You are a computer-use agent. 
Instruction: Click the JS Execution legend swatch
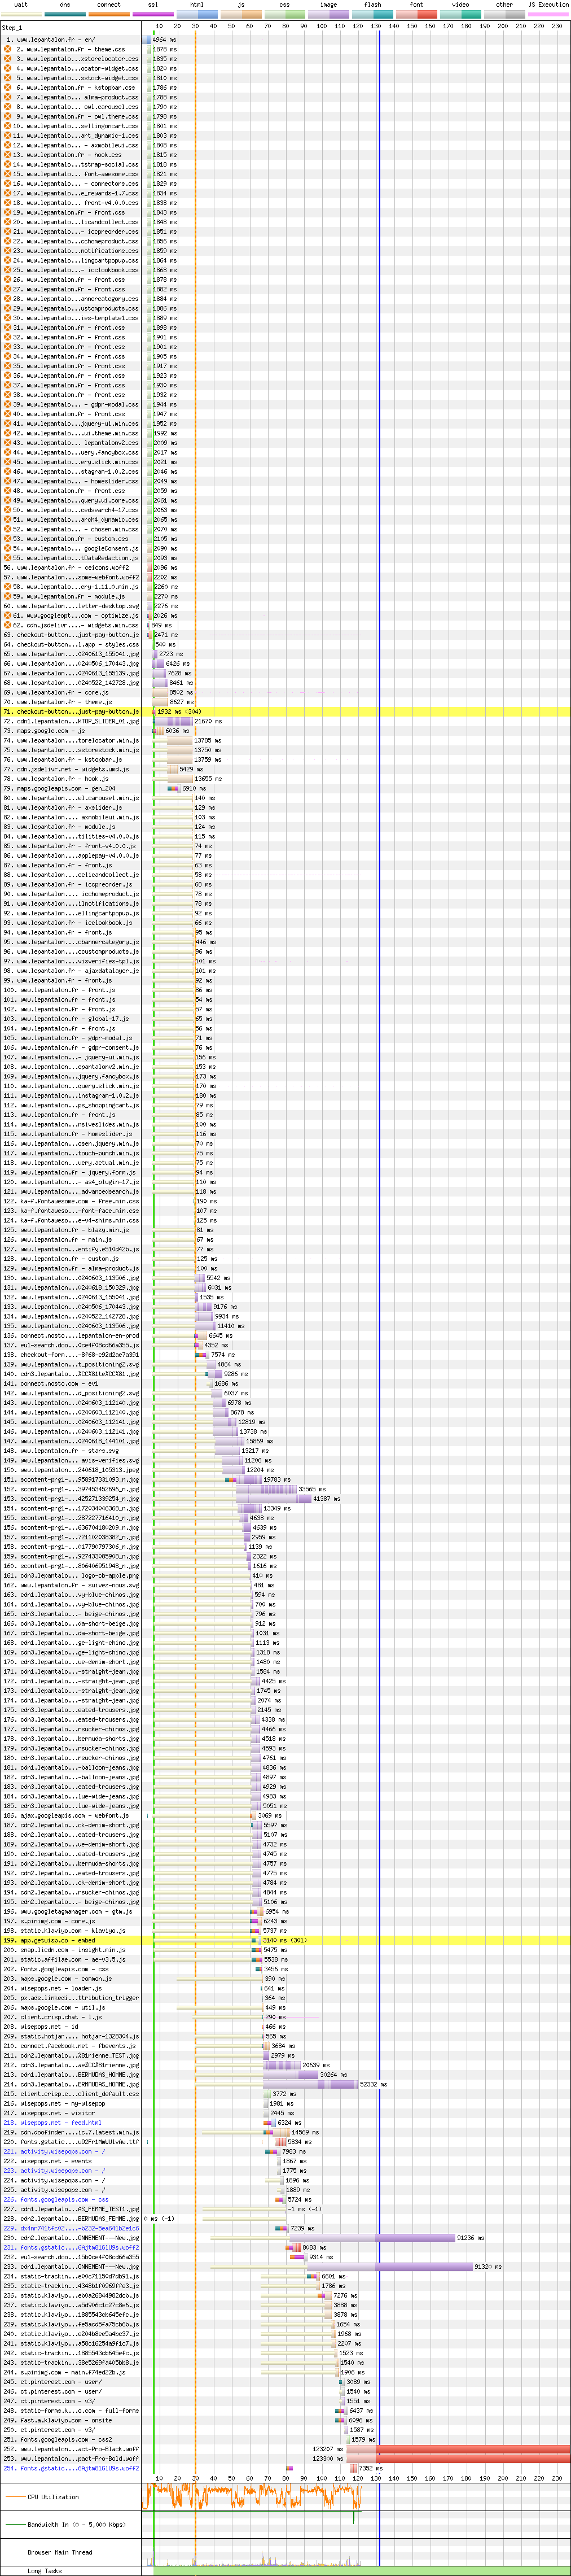point(548,14)
